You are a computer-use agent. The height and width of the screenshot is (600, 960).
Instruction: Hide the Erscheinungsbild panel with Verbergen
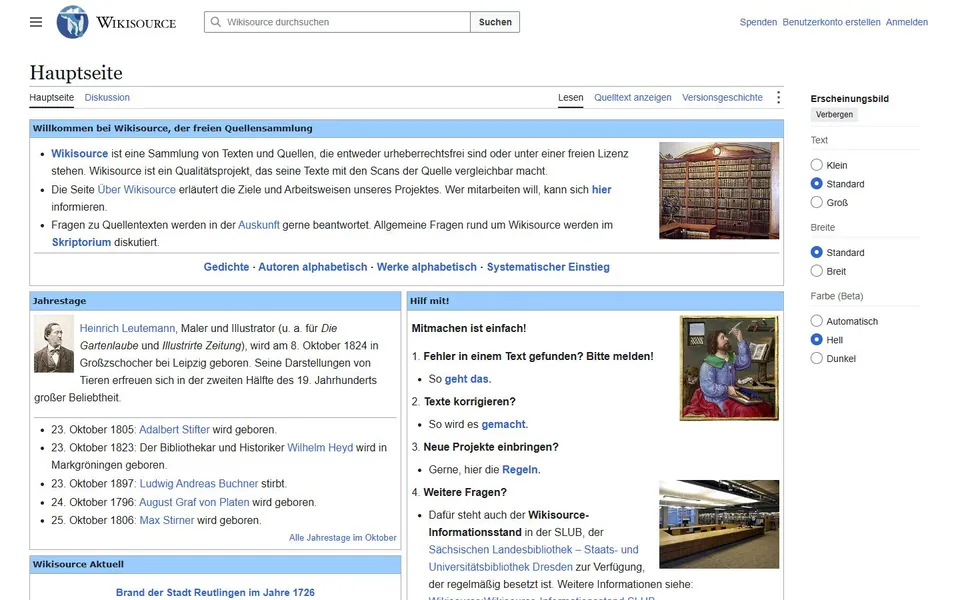click(834, 114)
